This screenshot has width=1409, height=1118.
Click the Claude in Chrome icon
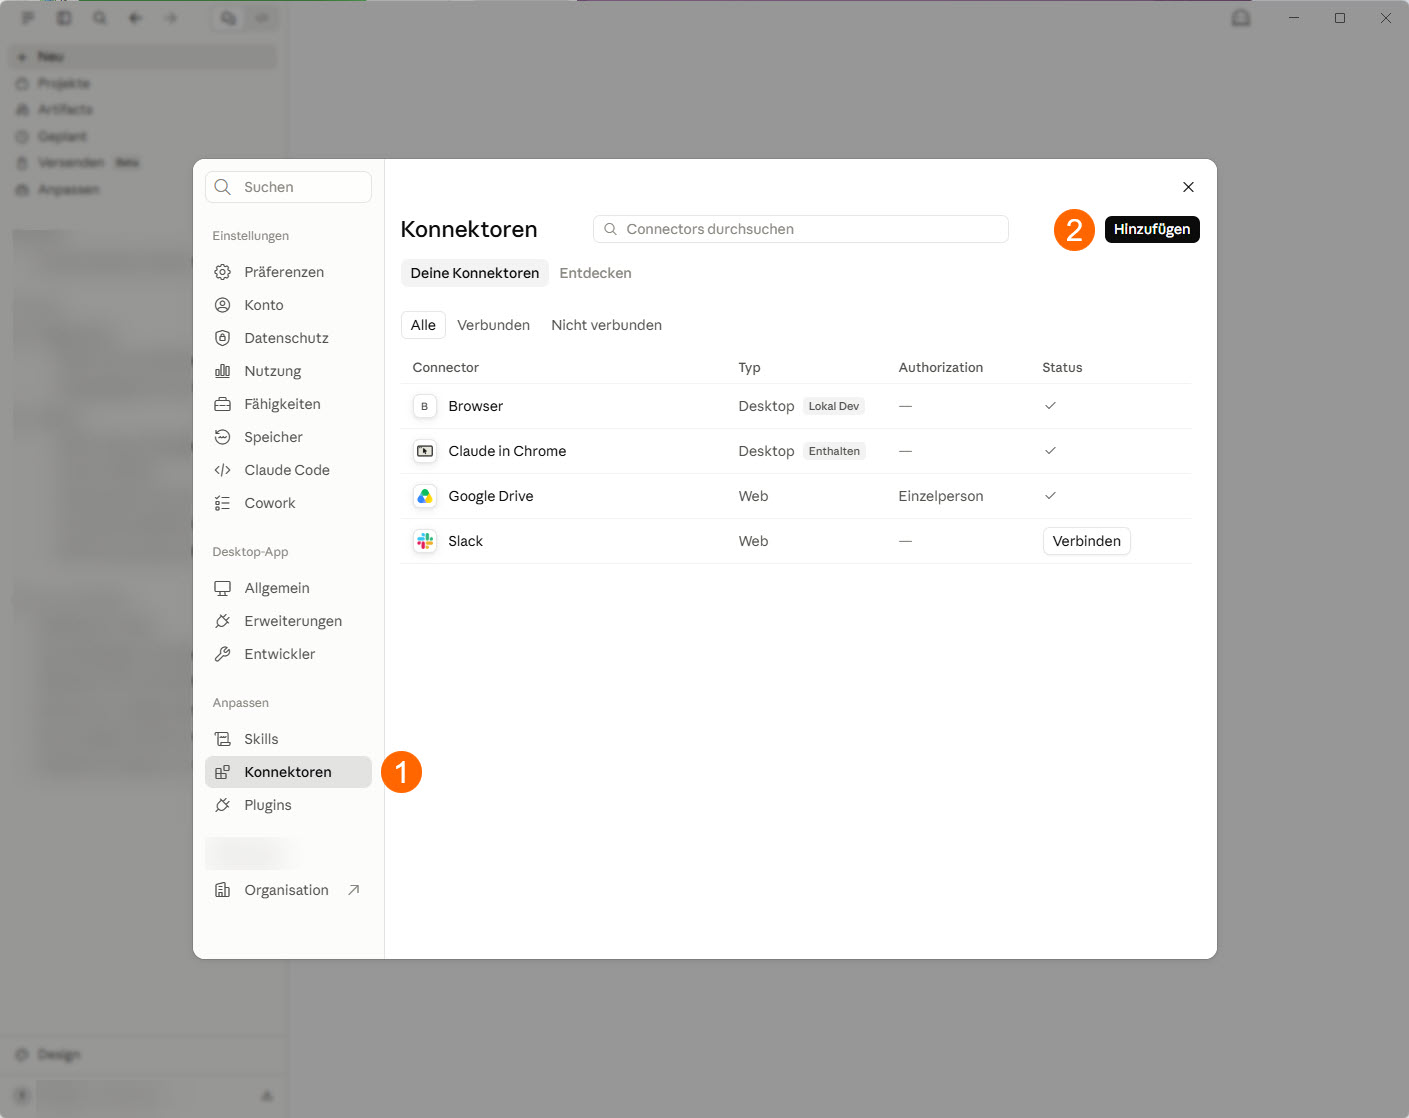click(x=425, y=451)
